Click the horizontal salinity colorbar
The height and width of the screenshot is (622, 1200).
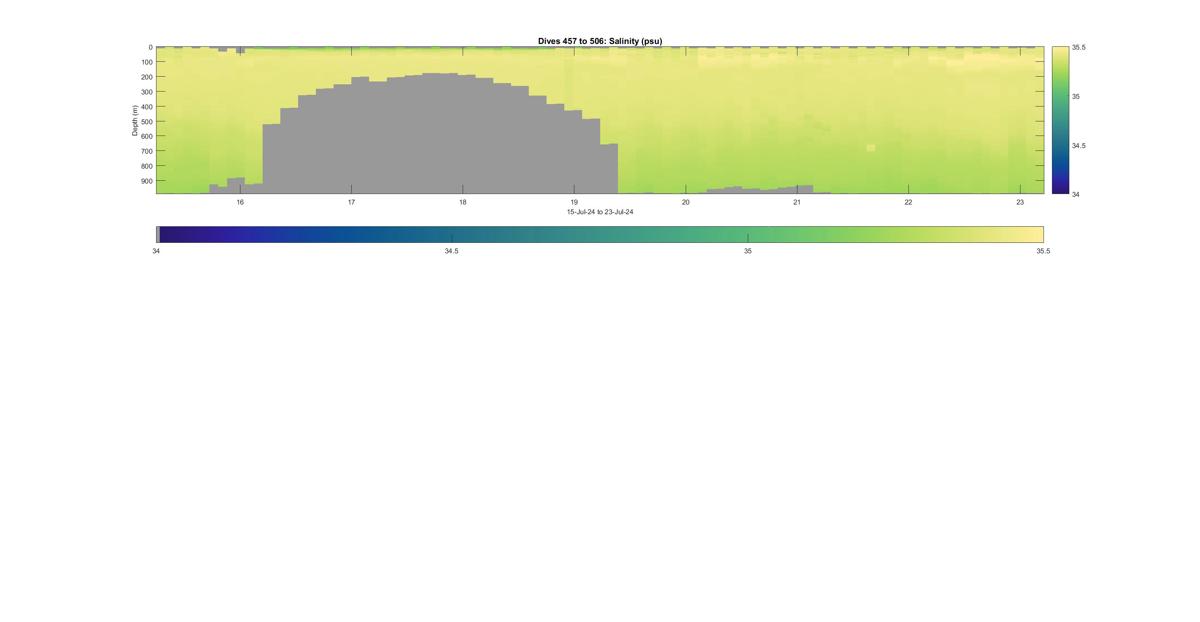point(600,234)
